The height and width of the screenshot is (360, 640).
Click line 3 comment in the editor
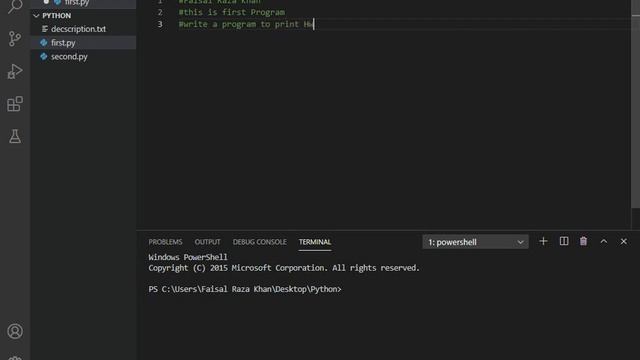tap(246, 24)
